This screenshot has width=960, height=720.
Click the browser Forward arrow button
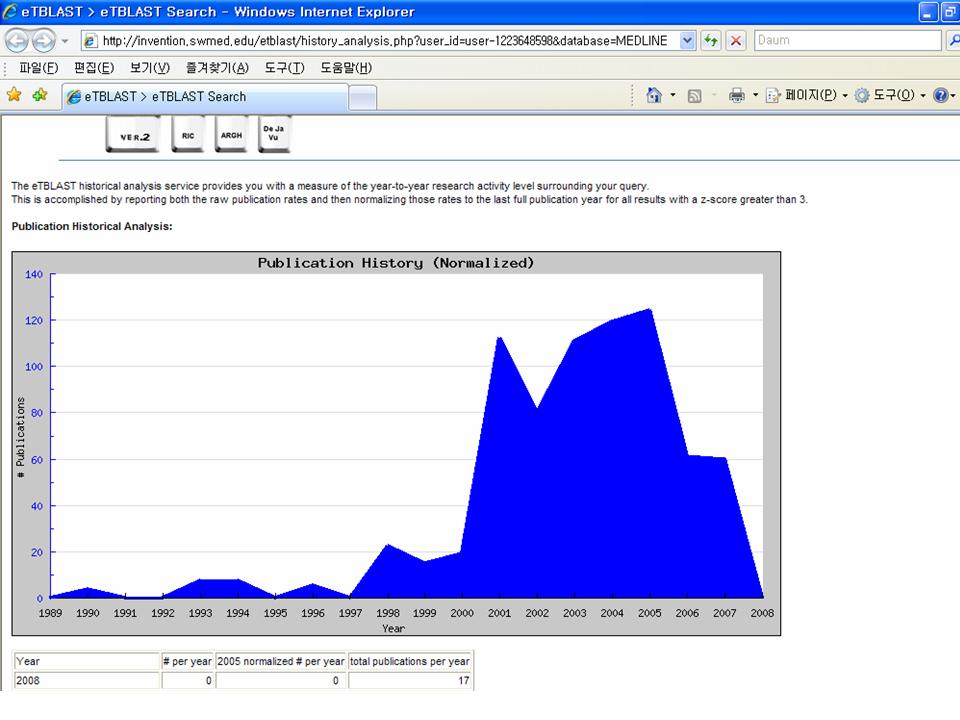coord(43,41)
